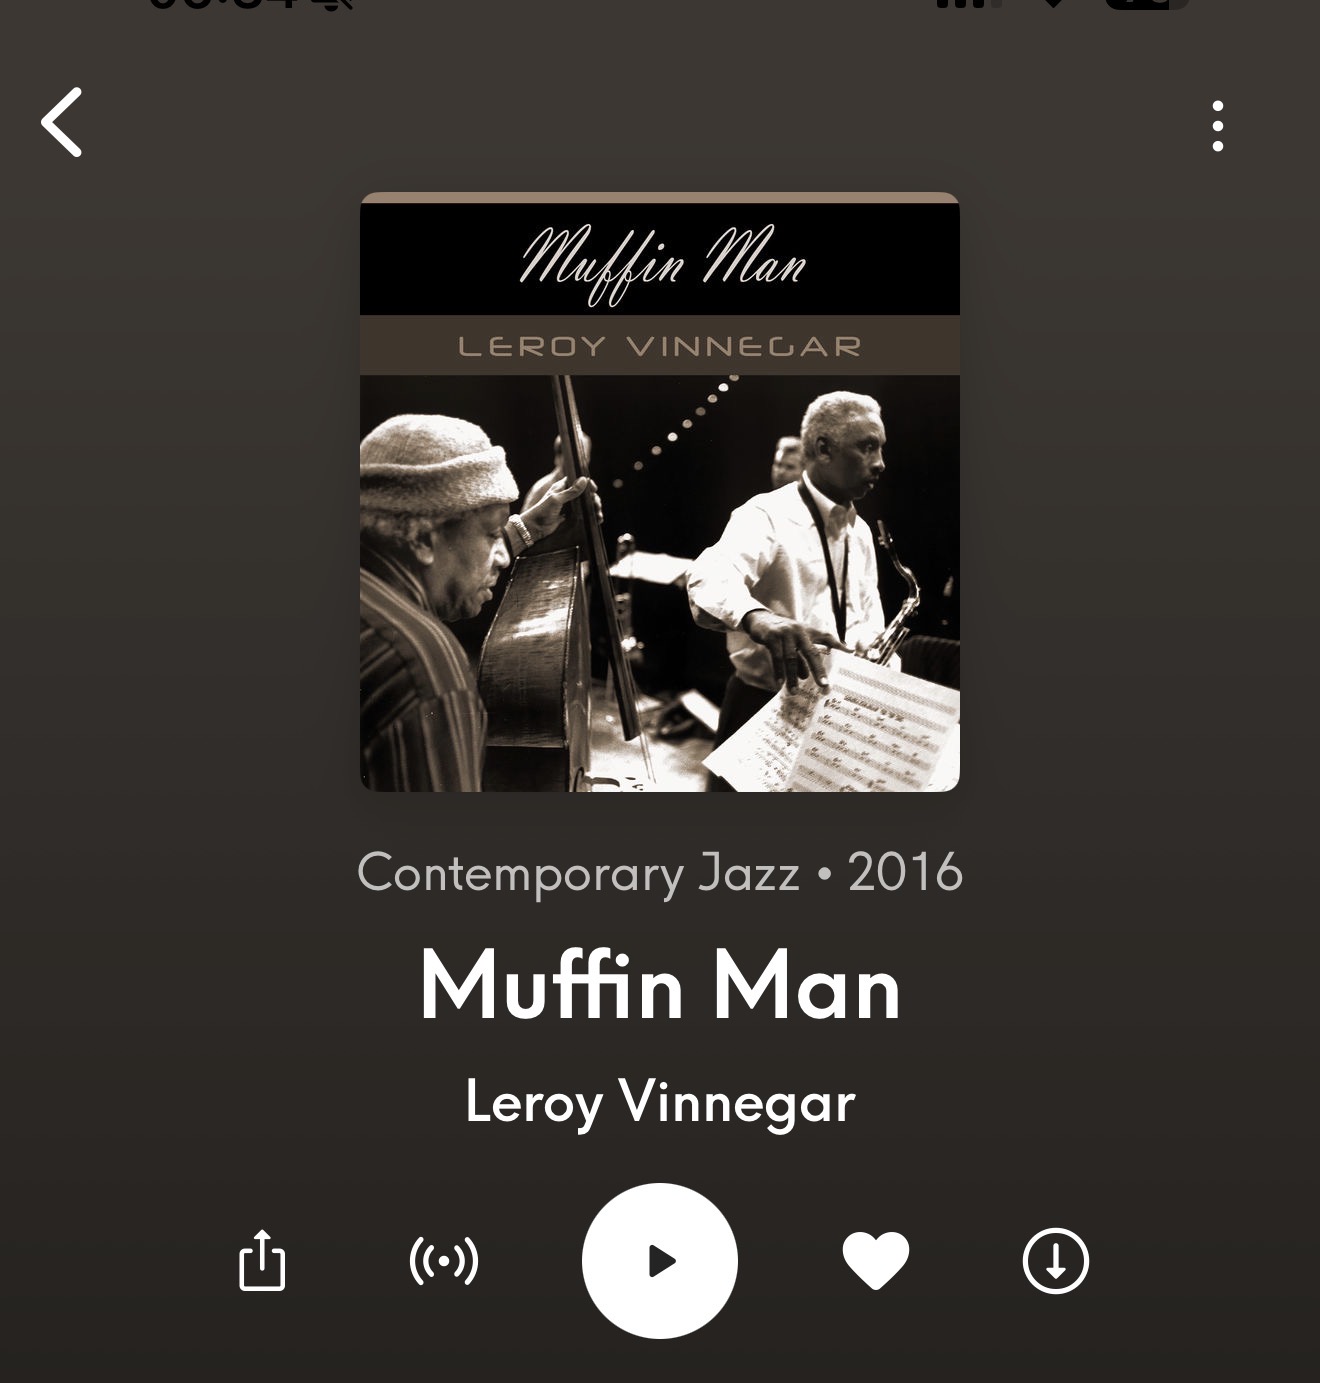1320x1383 pixels.
Task: Tap the cellular signal bars icon
Action: 967,4
